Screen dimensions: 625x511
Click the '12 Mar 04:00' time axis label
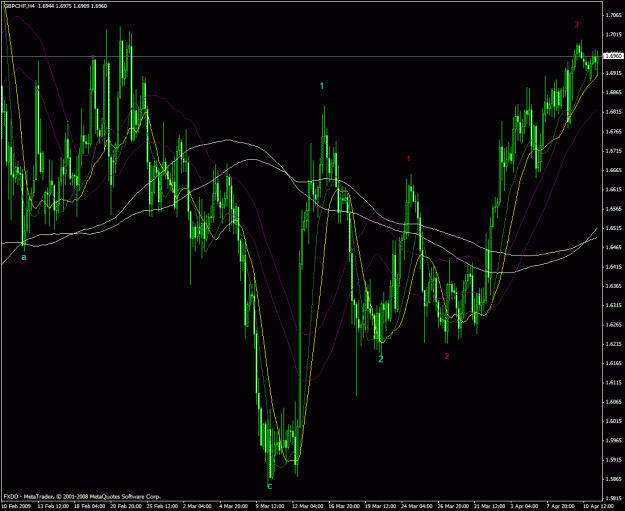[307, 506]
